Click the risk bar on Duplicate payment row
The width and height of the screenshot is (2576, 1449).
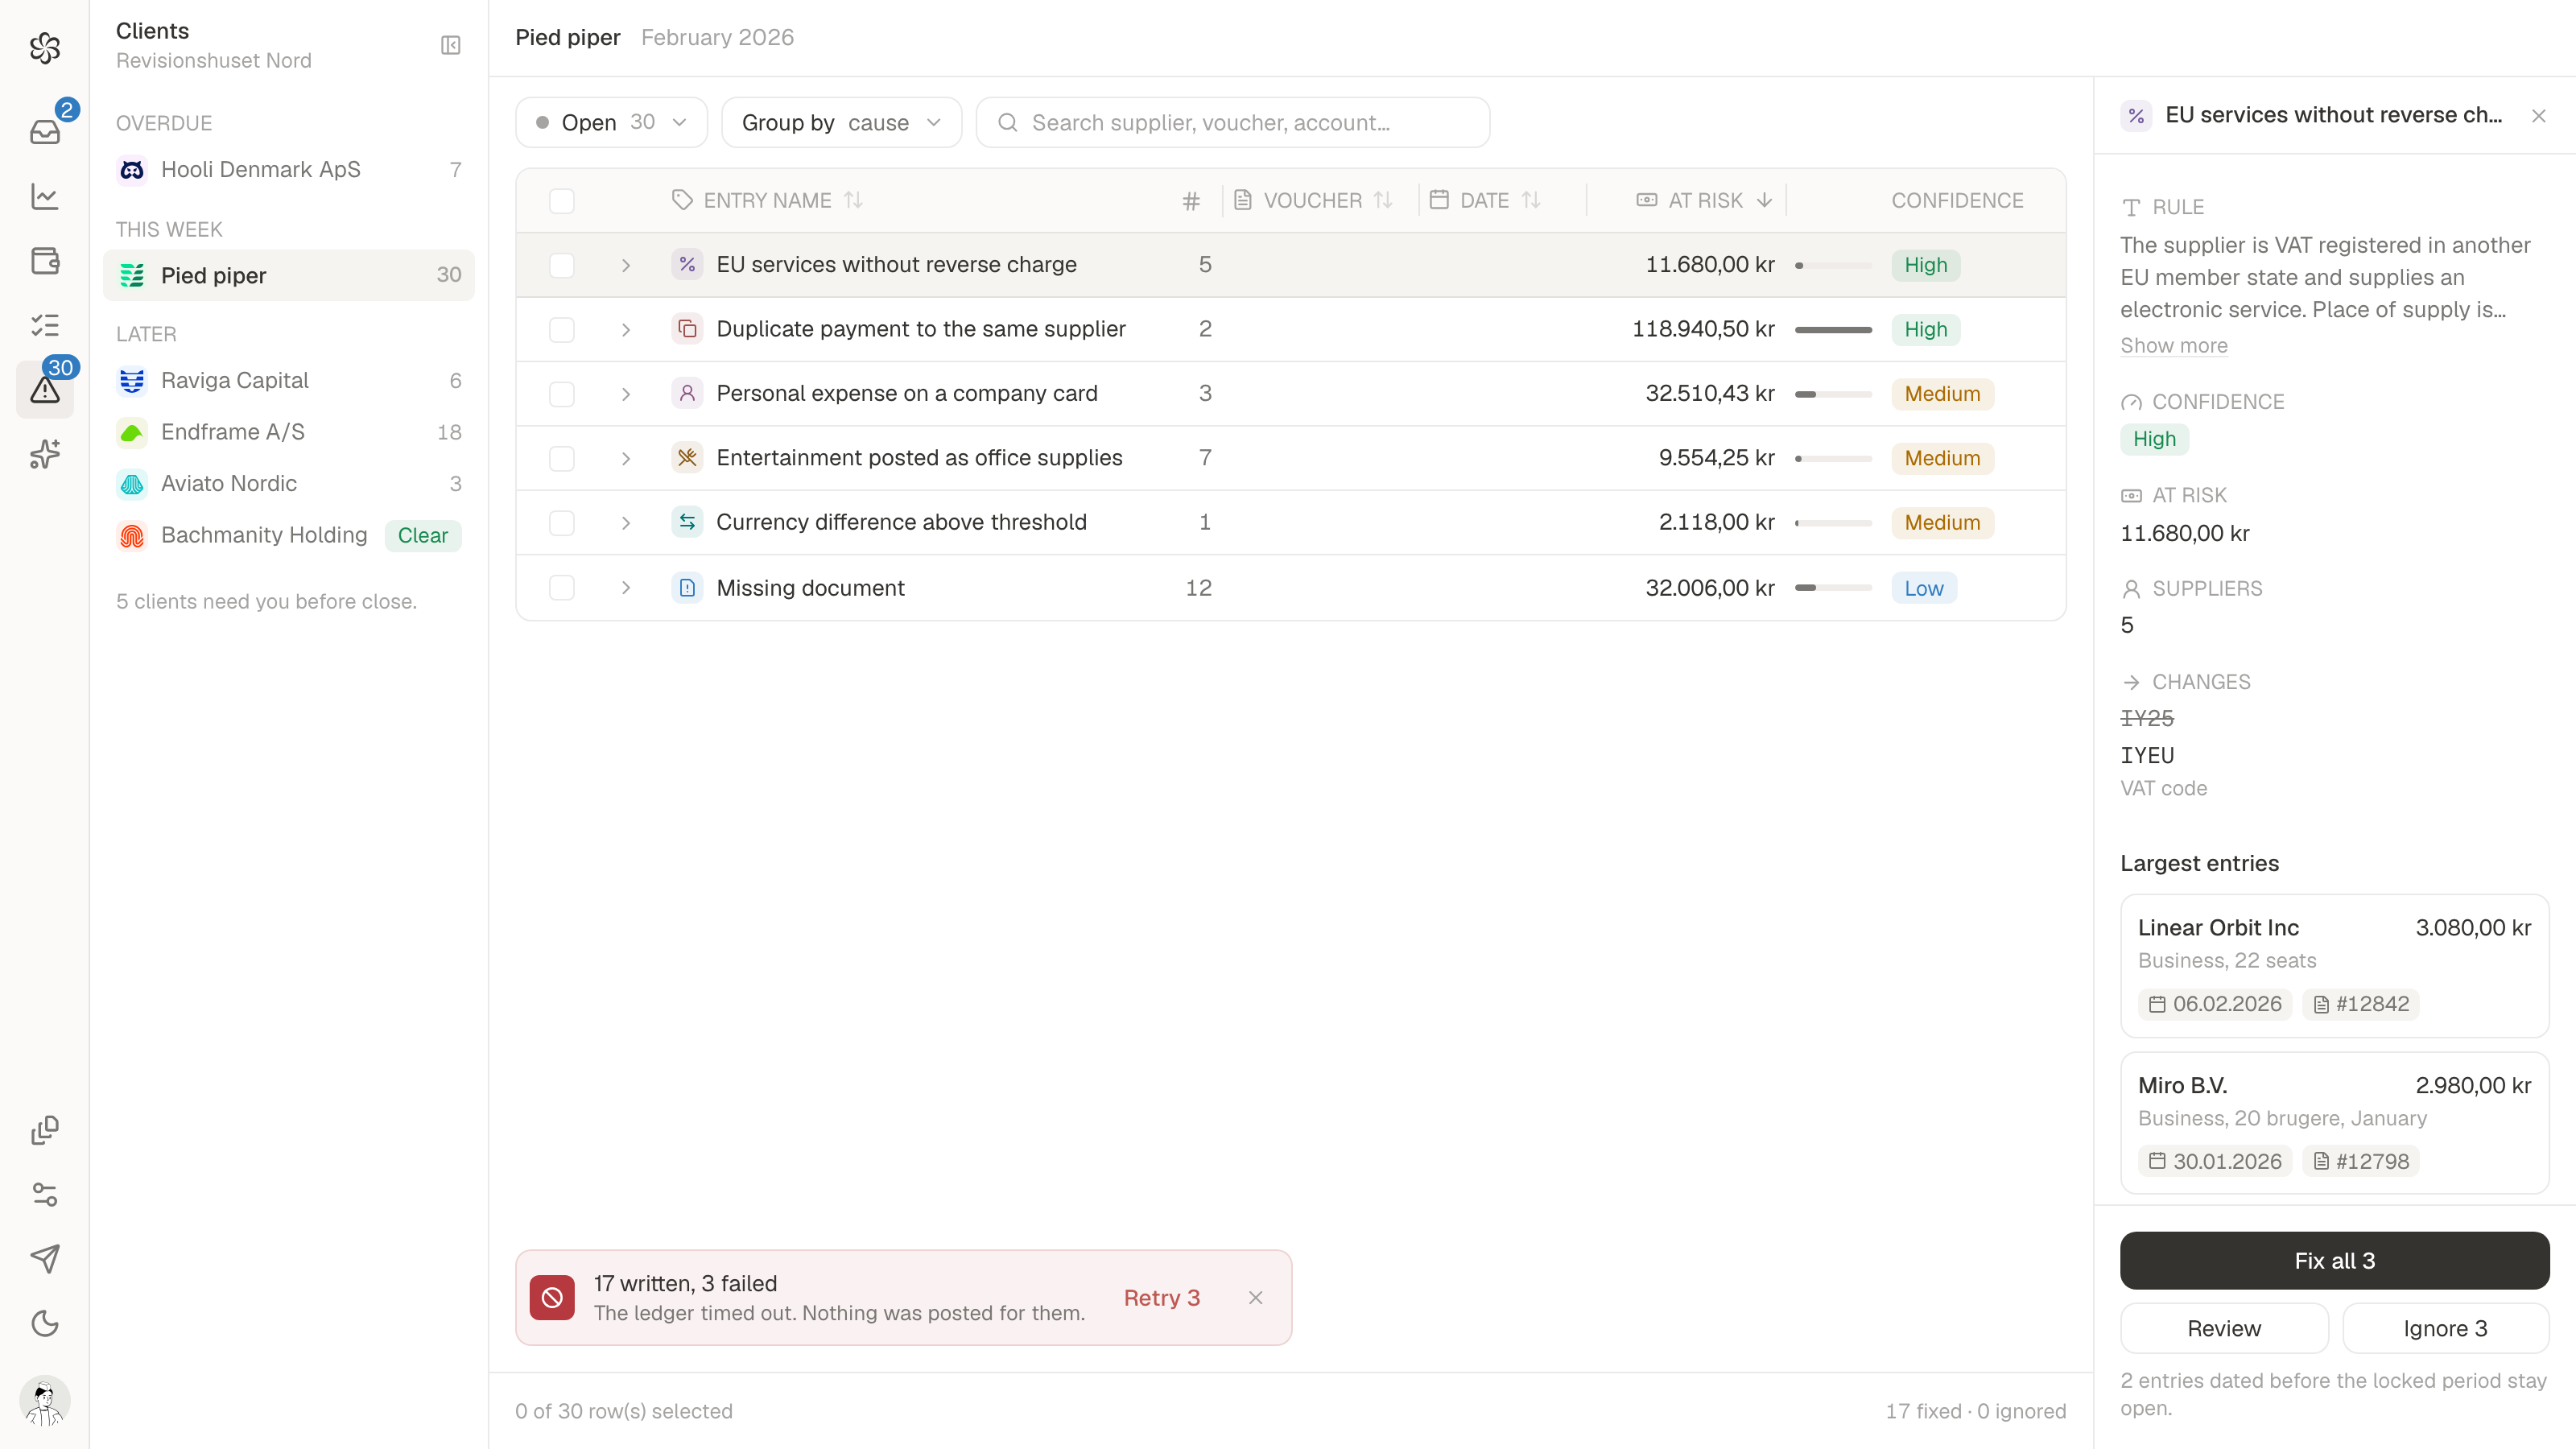1833,330
